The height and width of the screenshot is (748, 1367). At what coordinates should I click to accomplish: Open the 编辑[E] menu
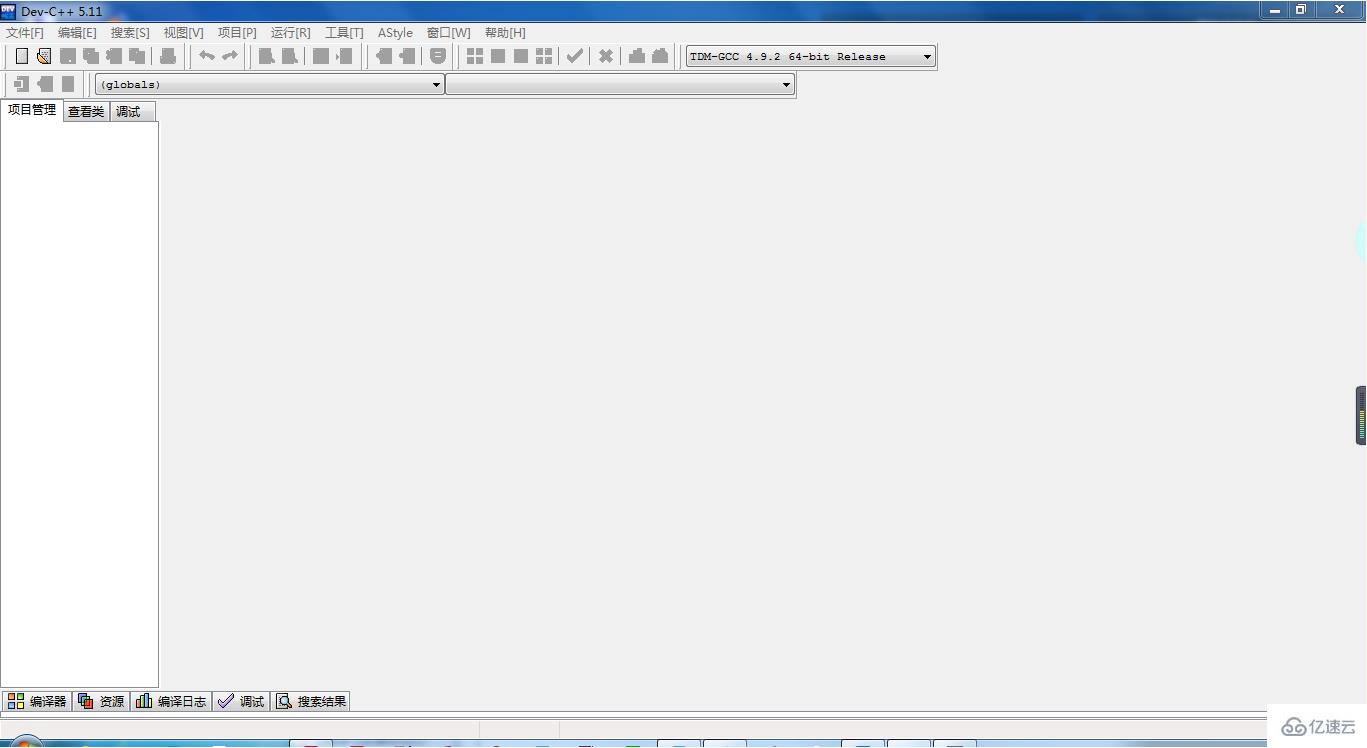pyautogui.click(x=77, y=32)
